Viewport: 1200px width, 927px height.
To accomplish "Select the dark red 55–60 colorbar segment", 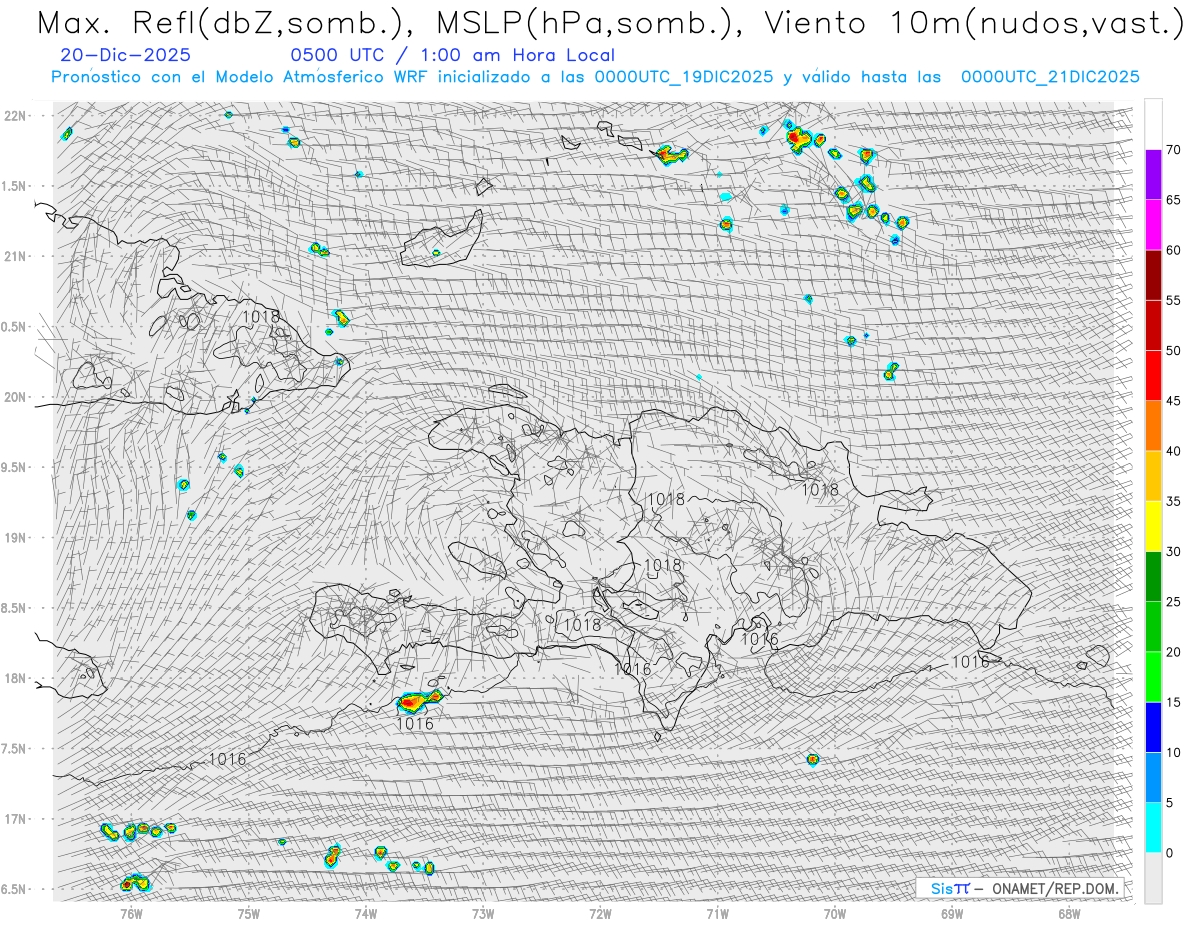I will pyautogui.click(x=1153, y=275).
